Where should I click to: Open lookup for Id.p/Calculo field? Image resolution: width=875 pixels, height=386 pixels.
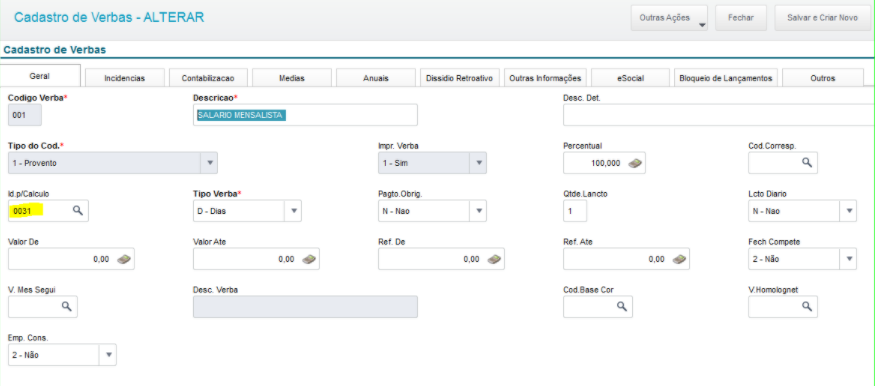pos(78,210)
